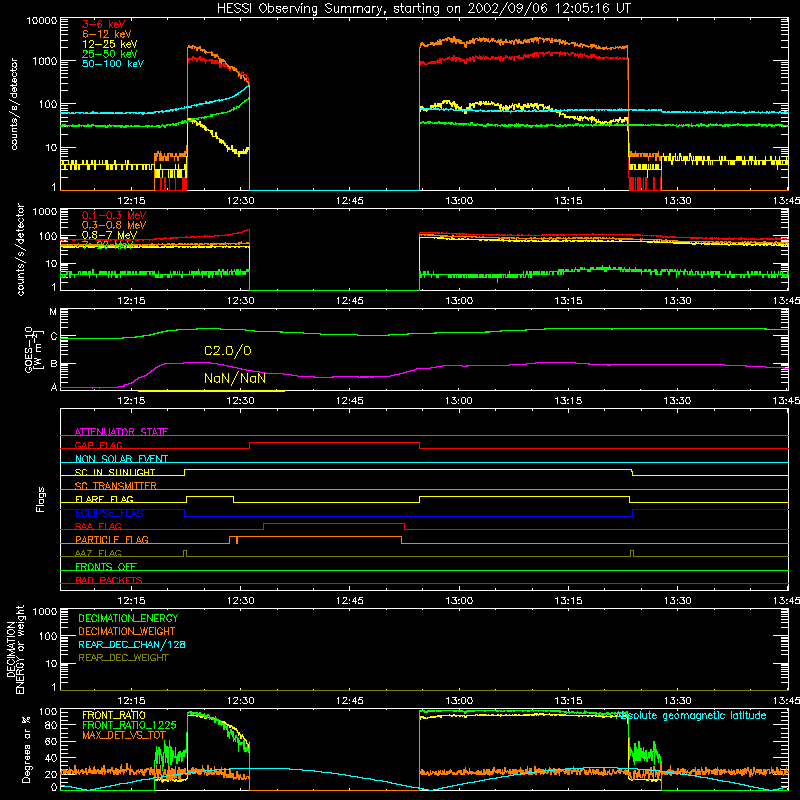
Task: Click the MAX_DET_VS_TOT legend entry
Action: (124, 735)
